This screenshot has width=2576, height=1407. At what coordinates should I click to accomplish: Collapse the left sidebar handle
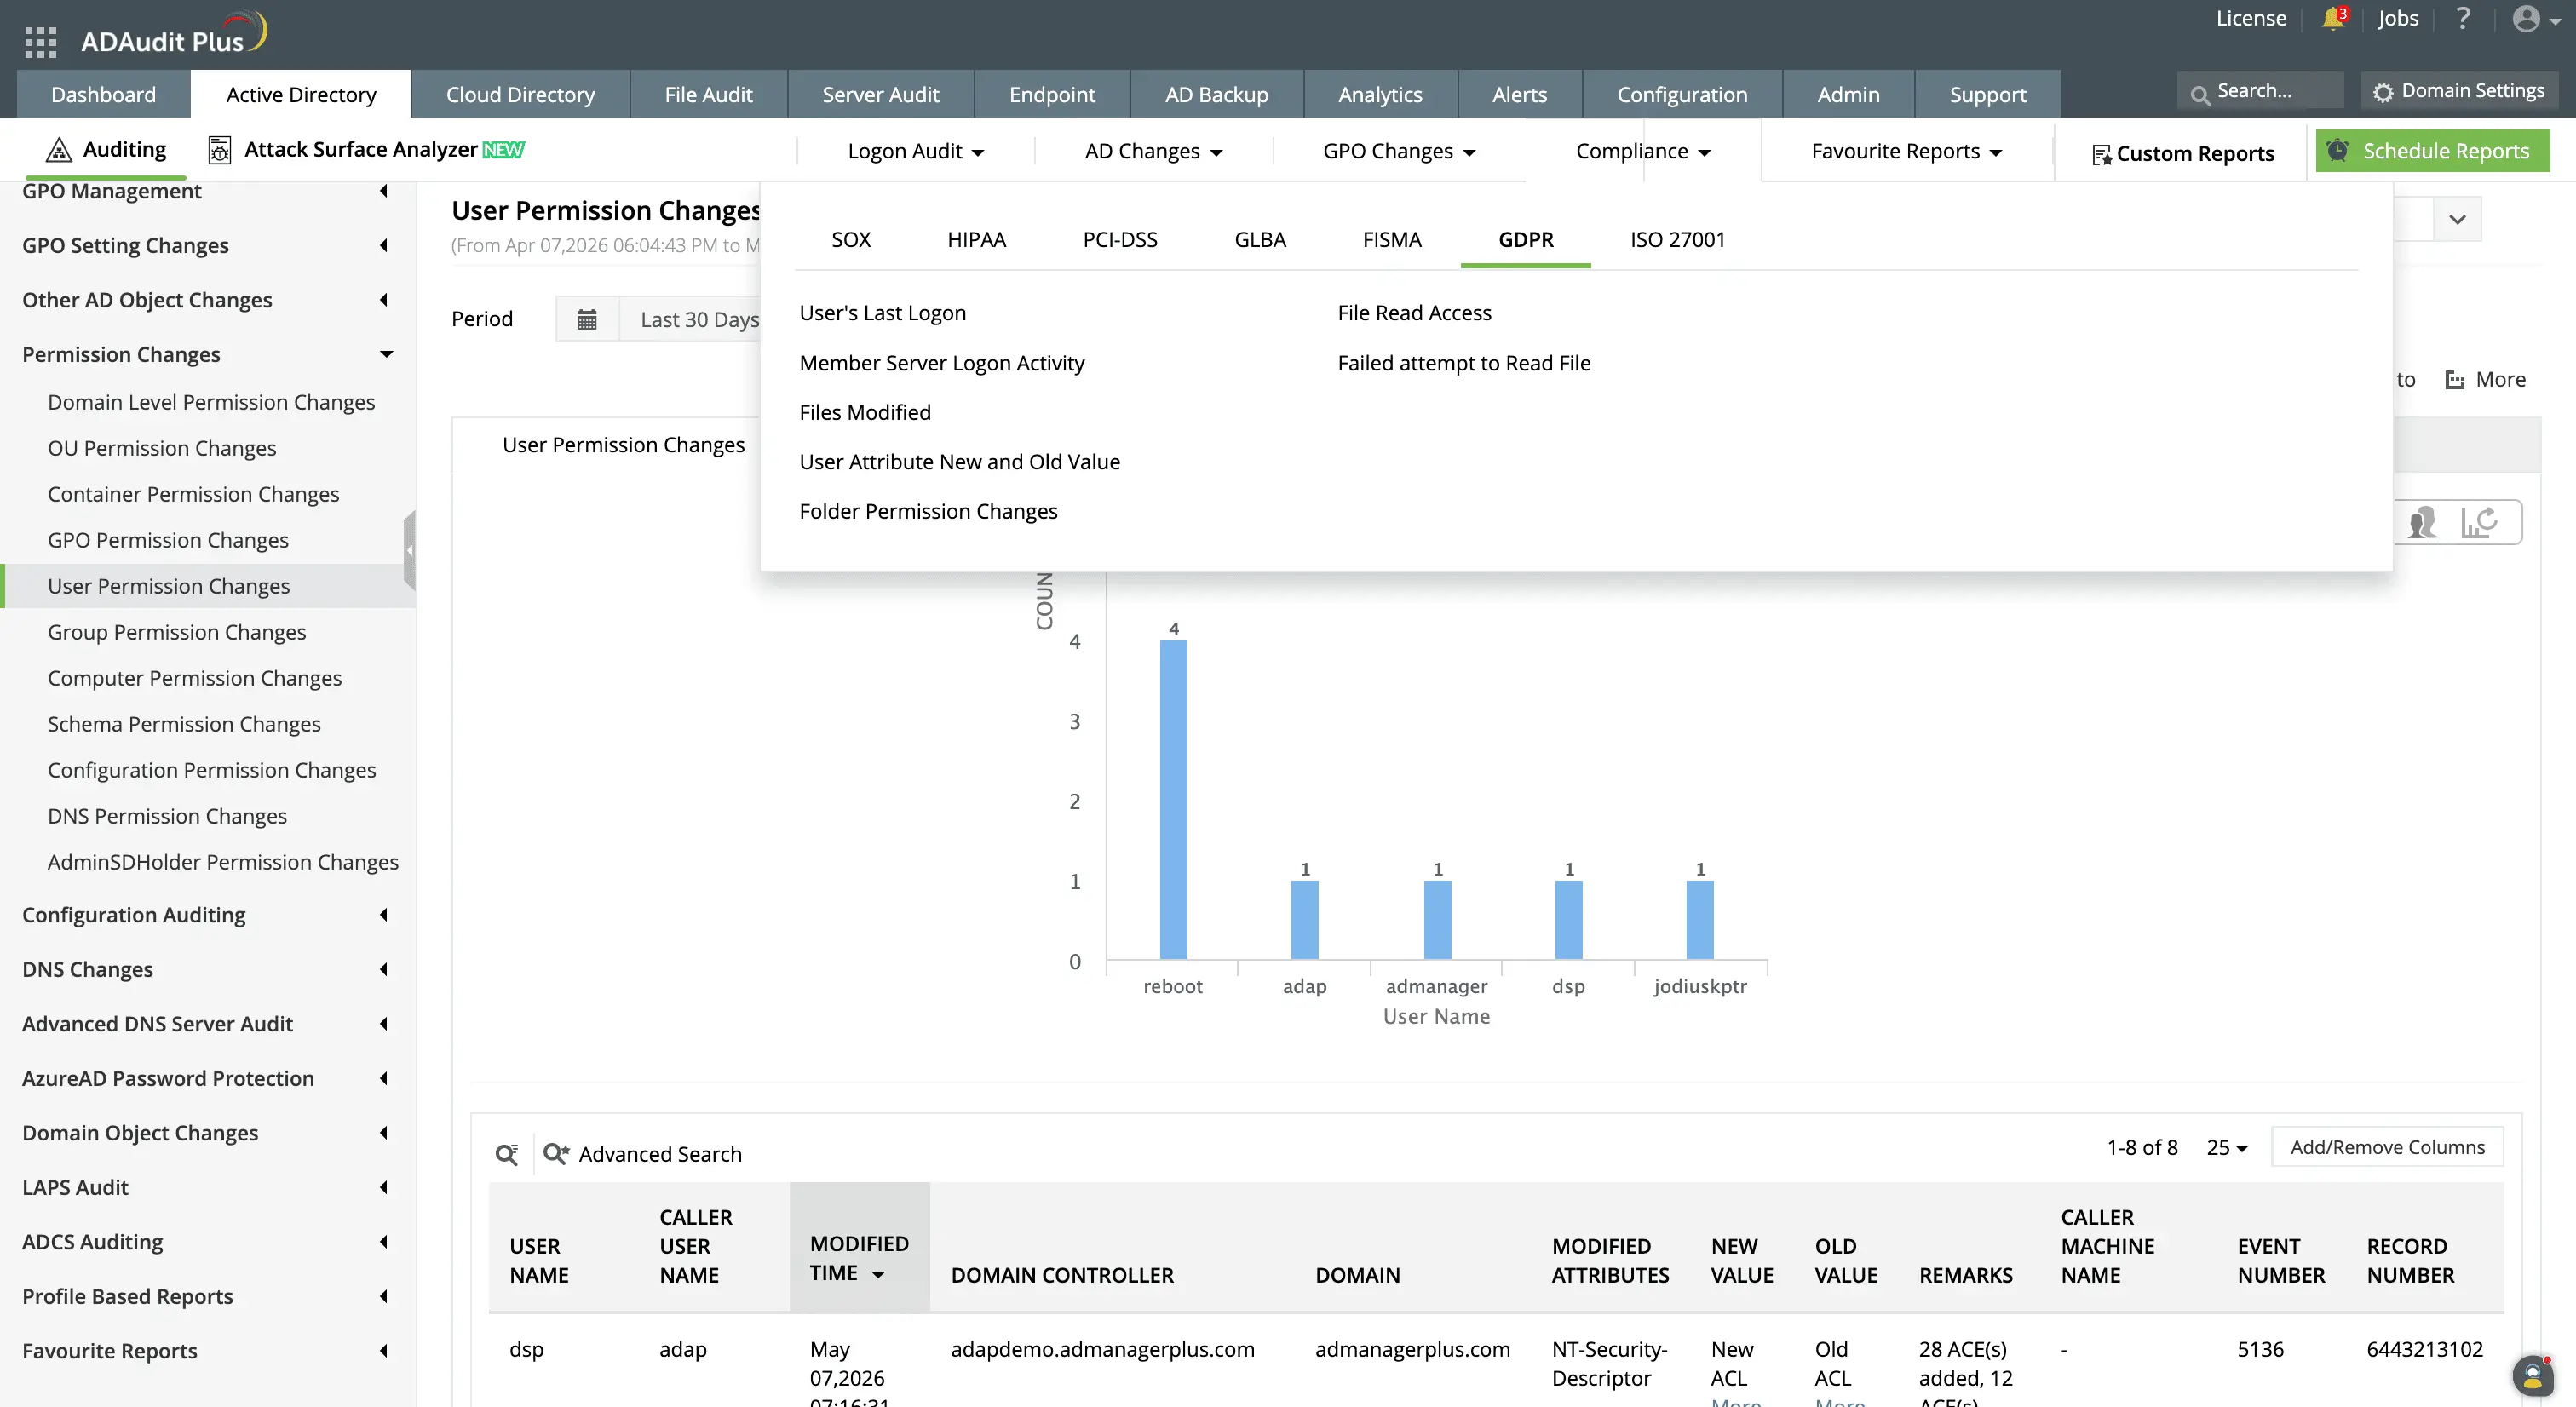[409, 550]
